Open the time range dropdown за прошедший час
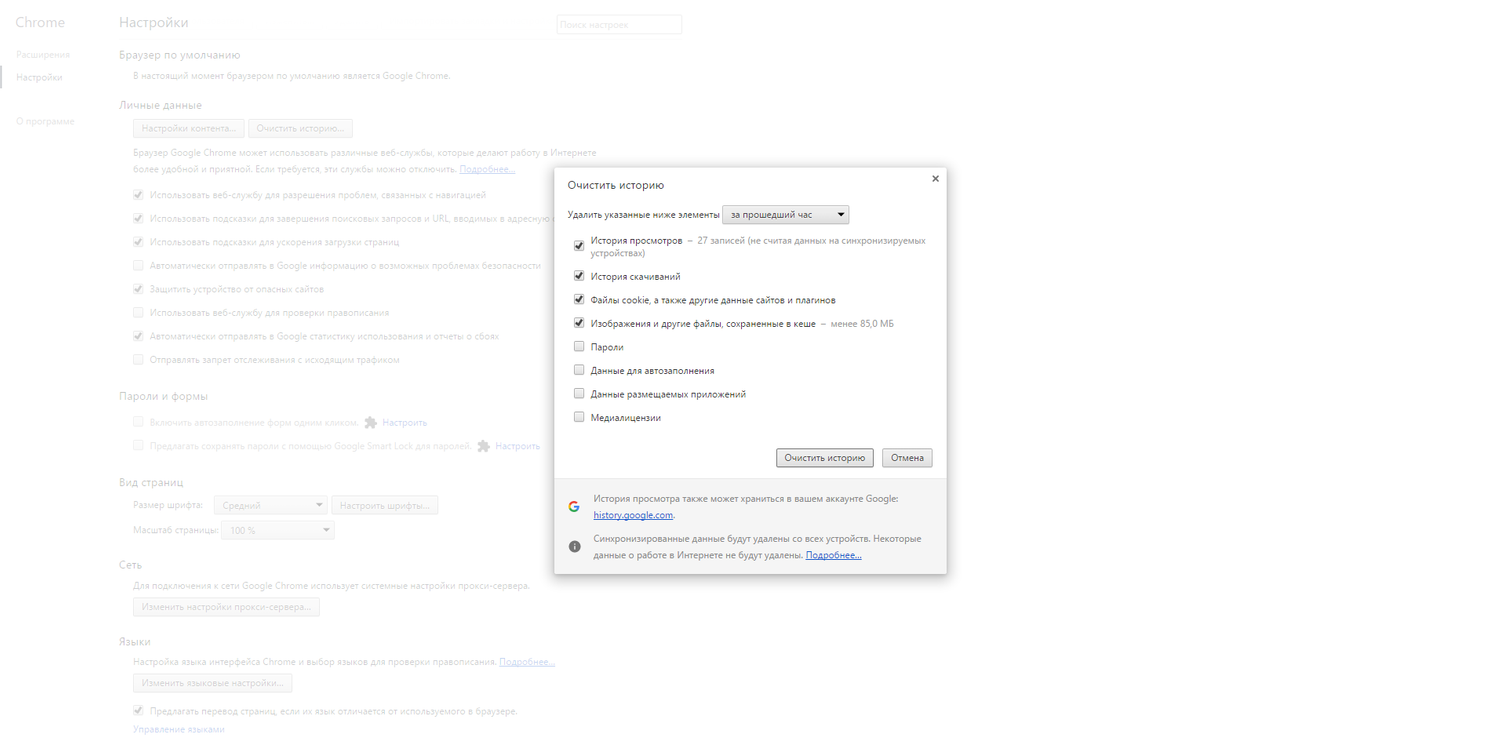1500x739 pixels. pos(786,214)
